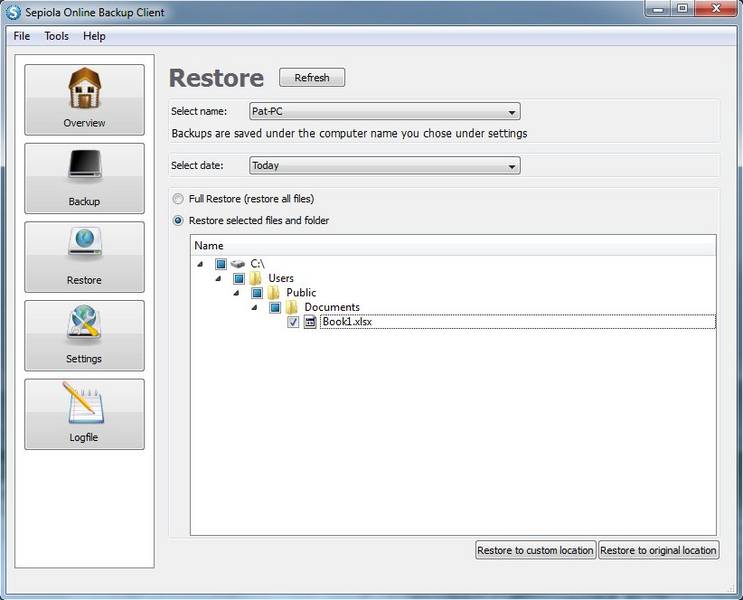Click the Book1.xlsx file icon
This screenshot has width=743, height=600.
(x=310, y=322)
